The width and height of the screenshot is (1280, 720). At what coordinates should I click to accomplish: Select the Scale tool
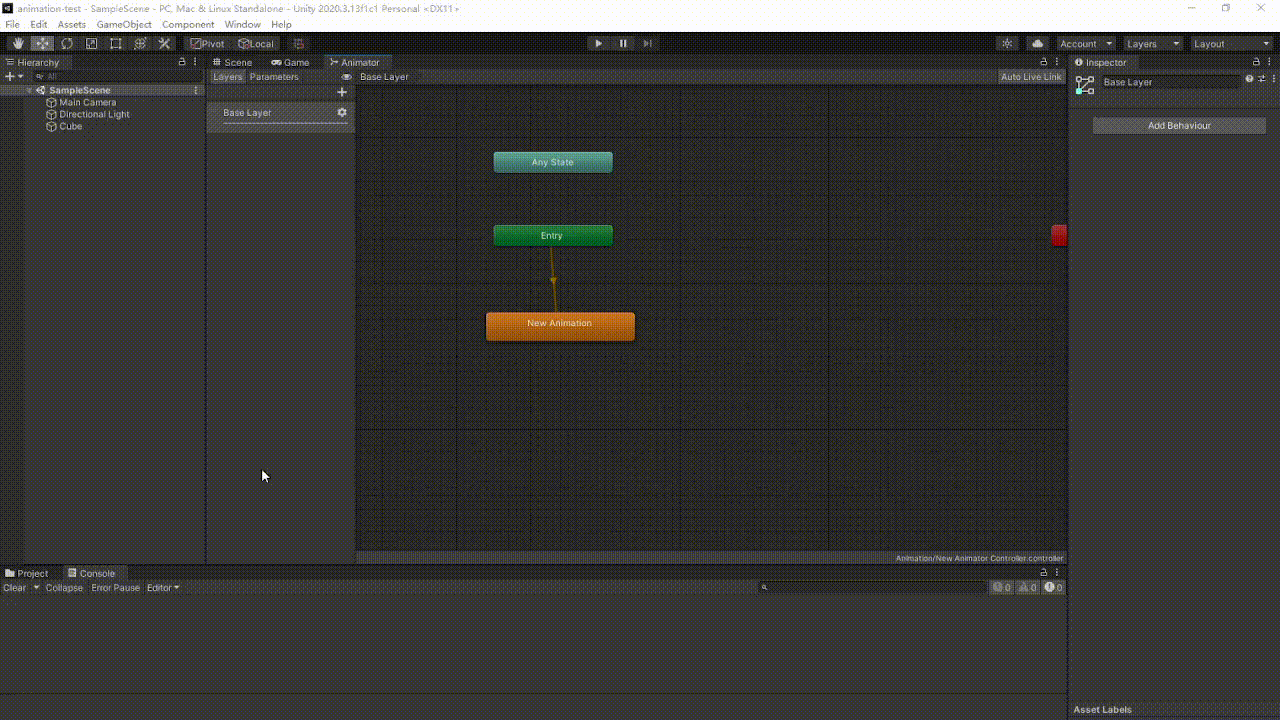pos(91,43)
